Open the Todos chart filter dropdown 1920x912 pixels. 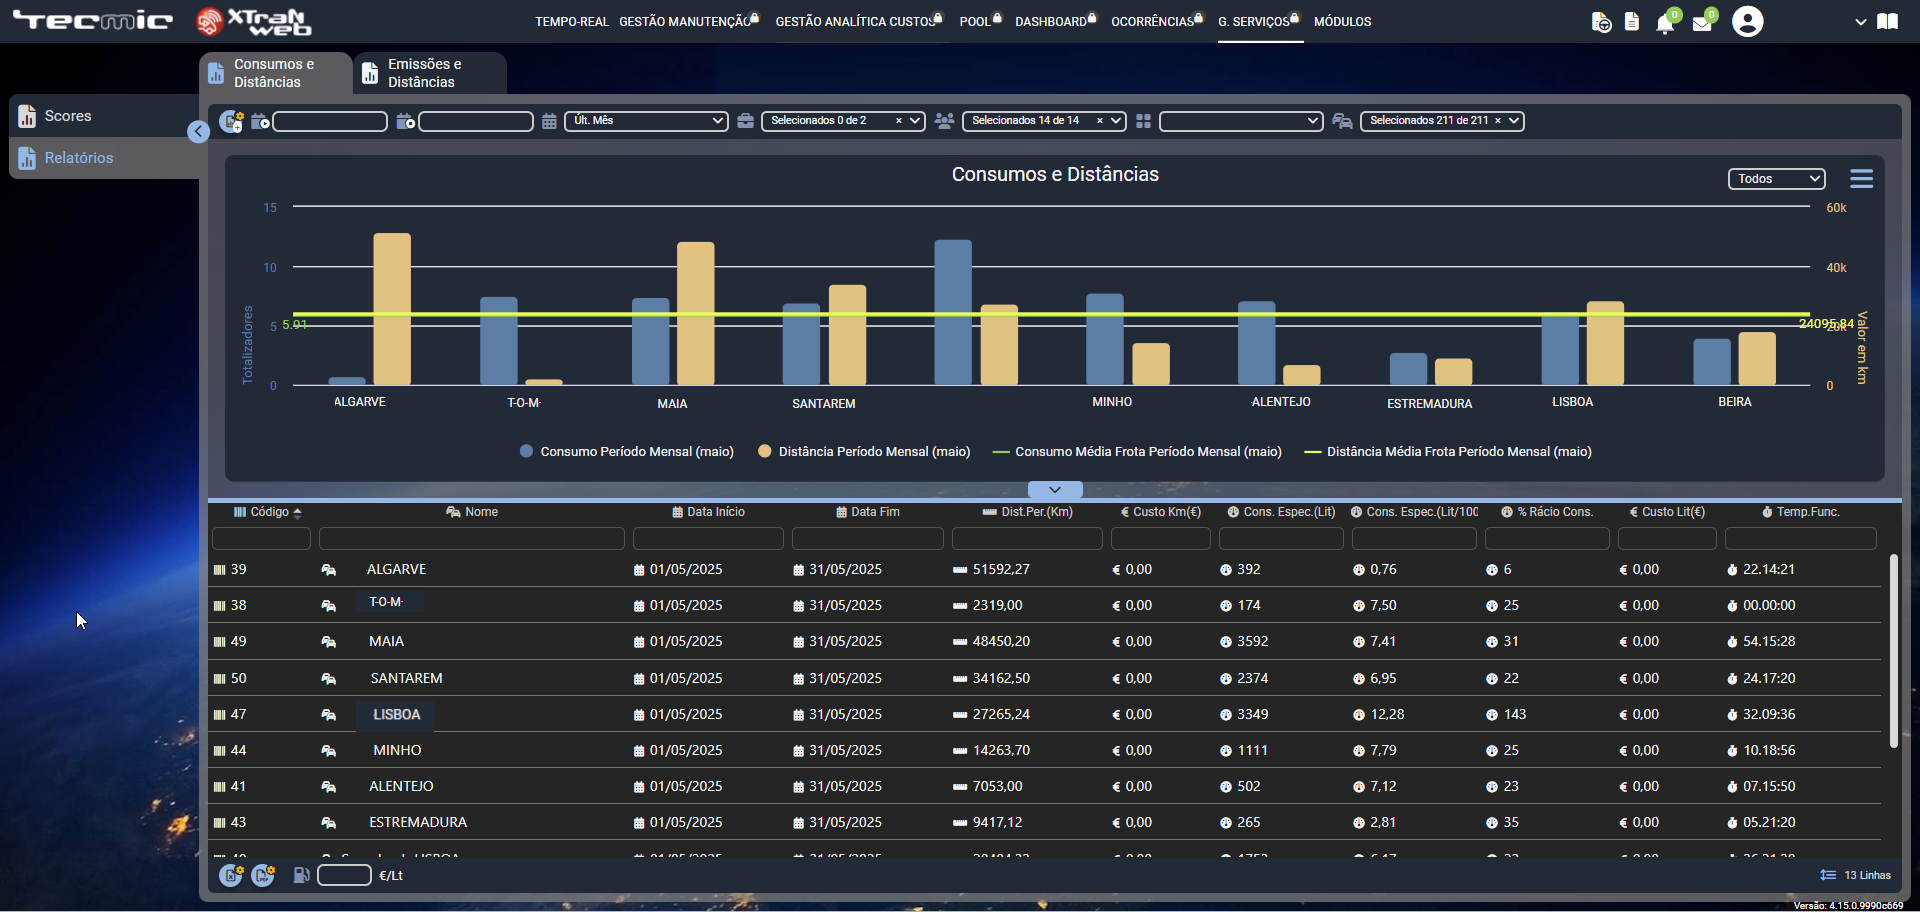click(1776, 179)
